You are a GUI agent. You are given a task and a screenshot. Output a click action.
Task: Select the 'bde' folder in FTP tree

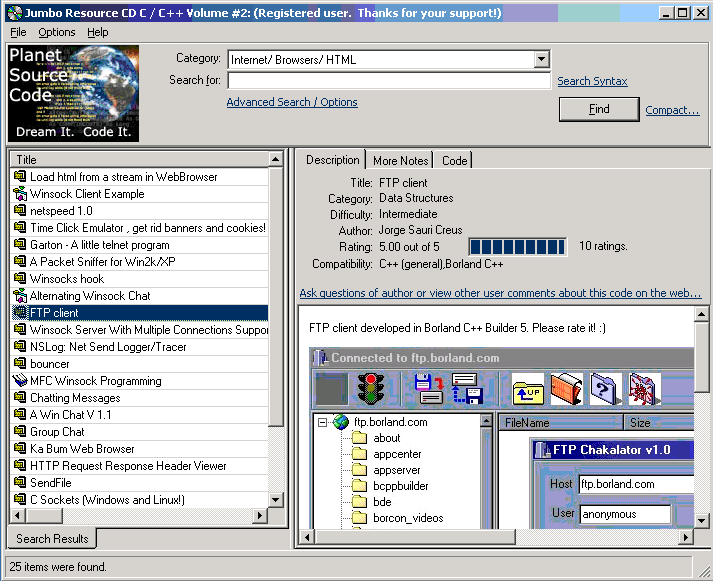(x=372, y=502)
